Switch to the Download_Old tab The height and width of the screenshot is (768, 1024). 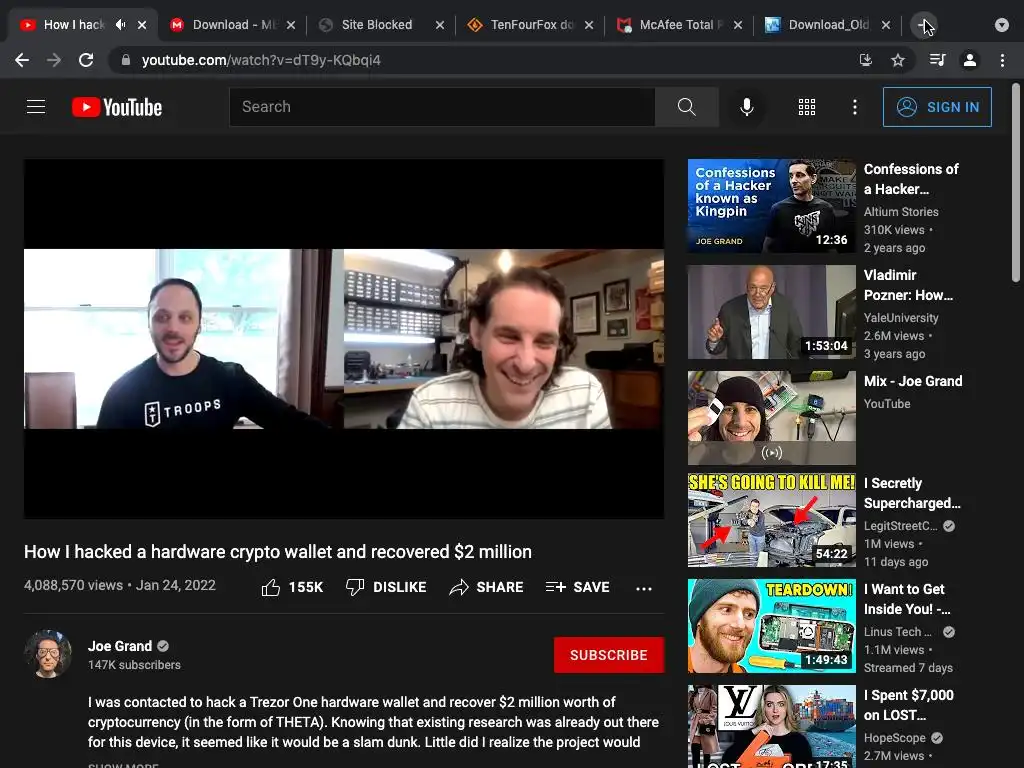tap(828, 25)
